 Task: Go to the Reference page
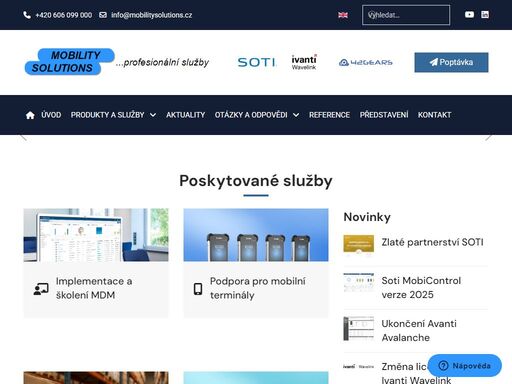coord(329,115)
